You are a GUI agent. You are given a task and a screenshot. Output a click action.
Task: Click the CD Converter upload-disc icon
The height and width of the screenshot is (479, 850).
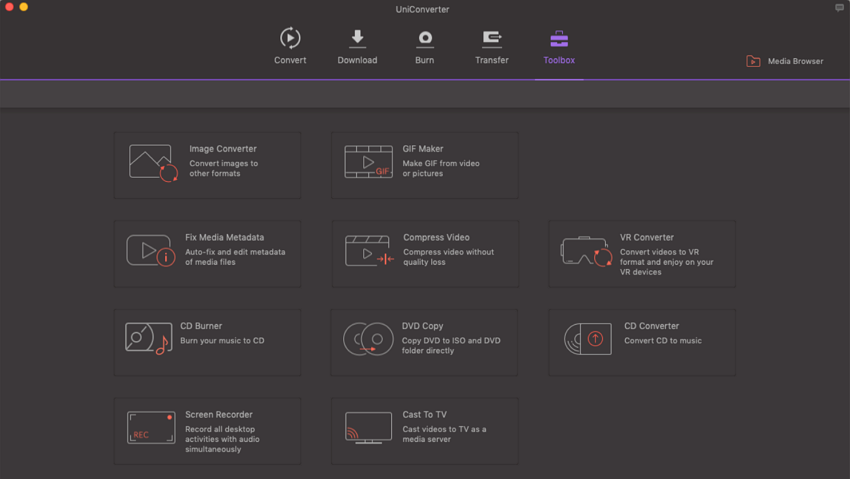pyautogui.click(x=588, y=339)
